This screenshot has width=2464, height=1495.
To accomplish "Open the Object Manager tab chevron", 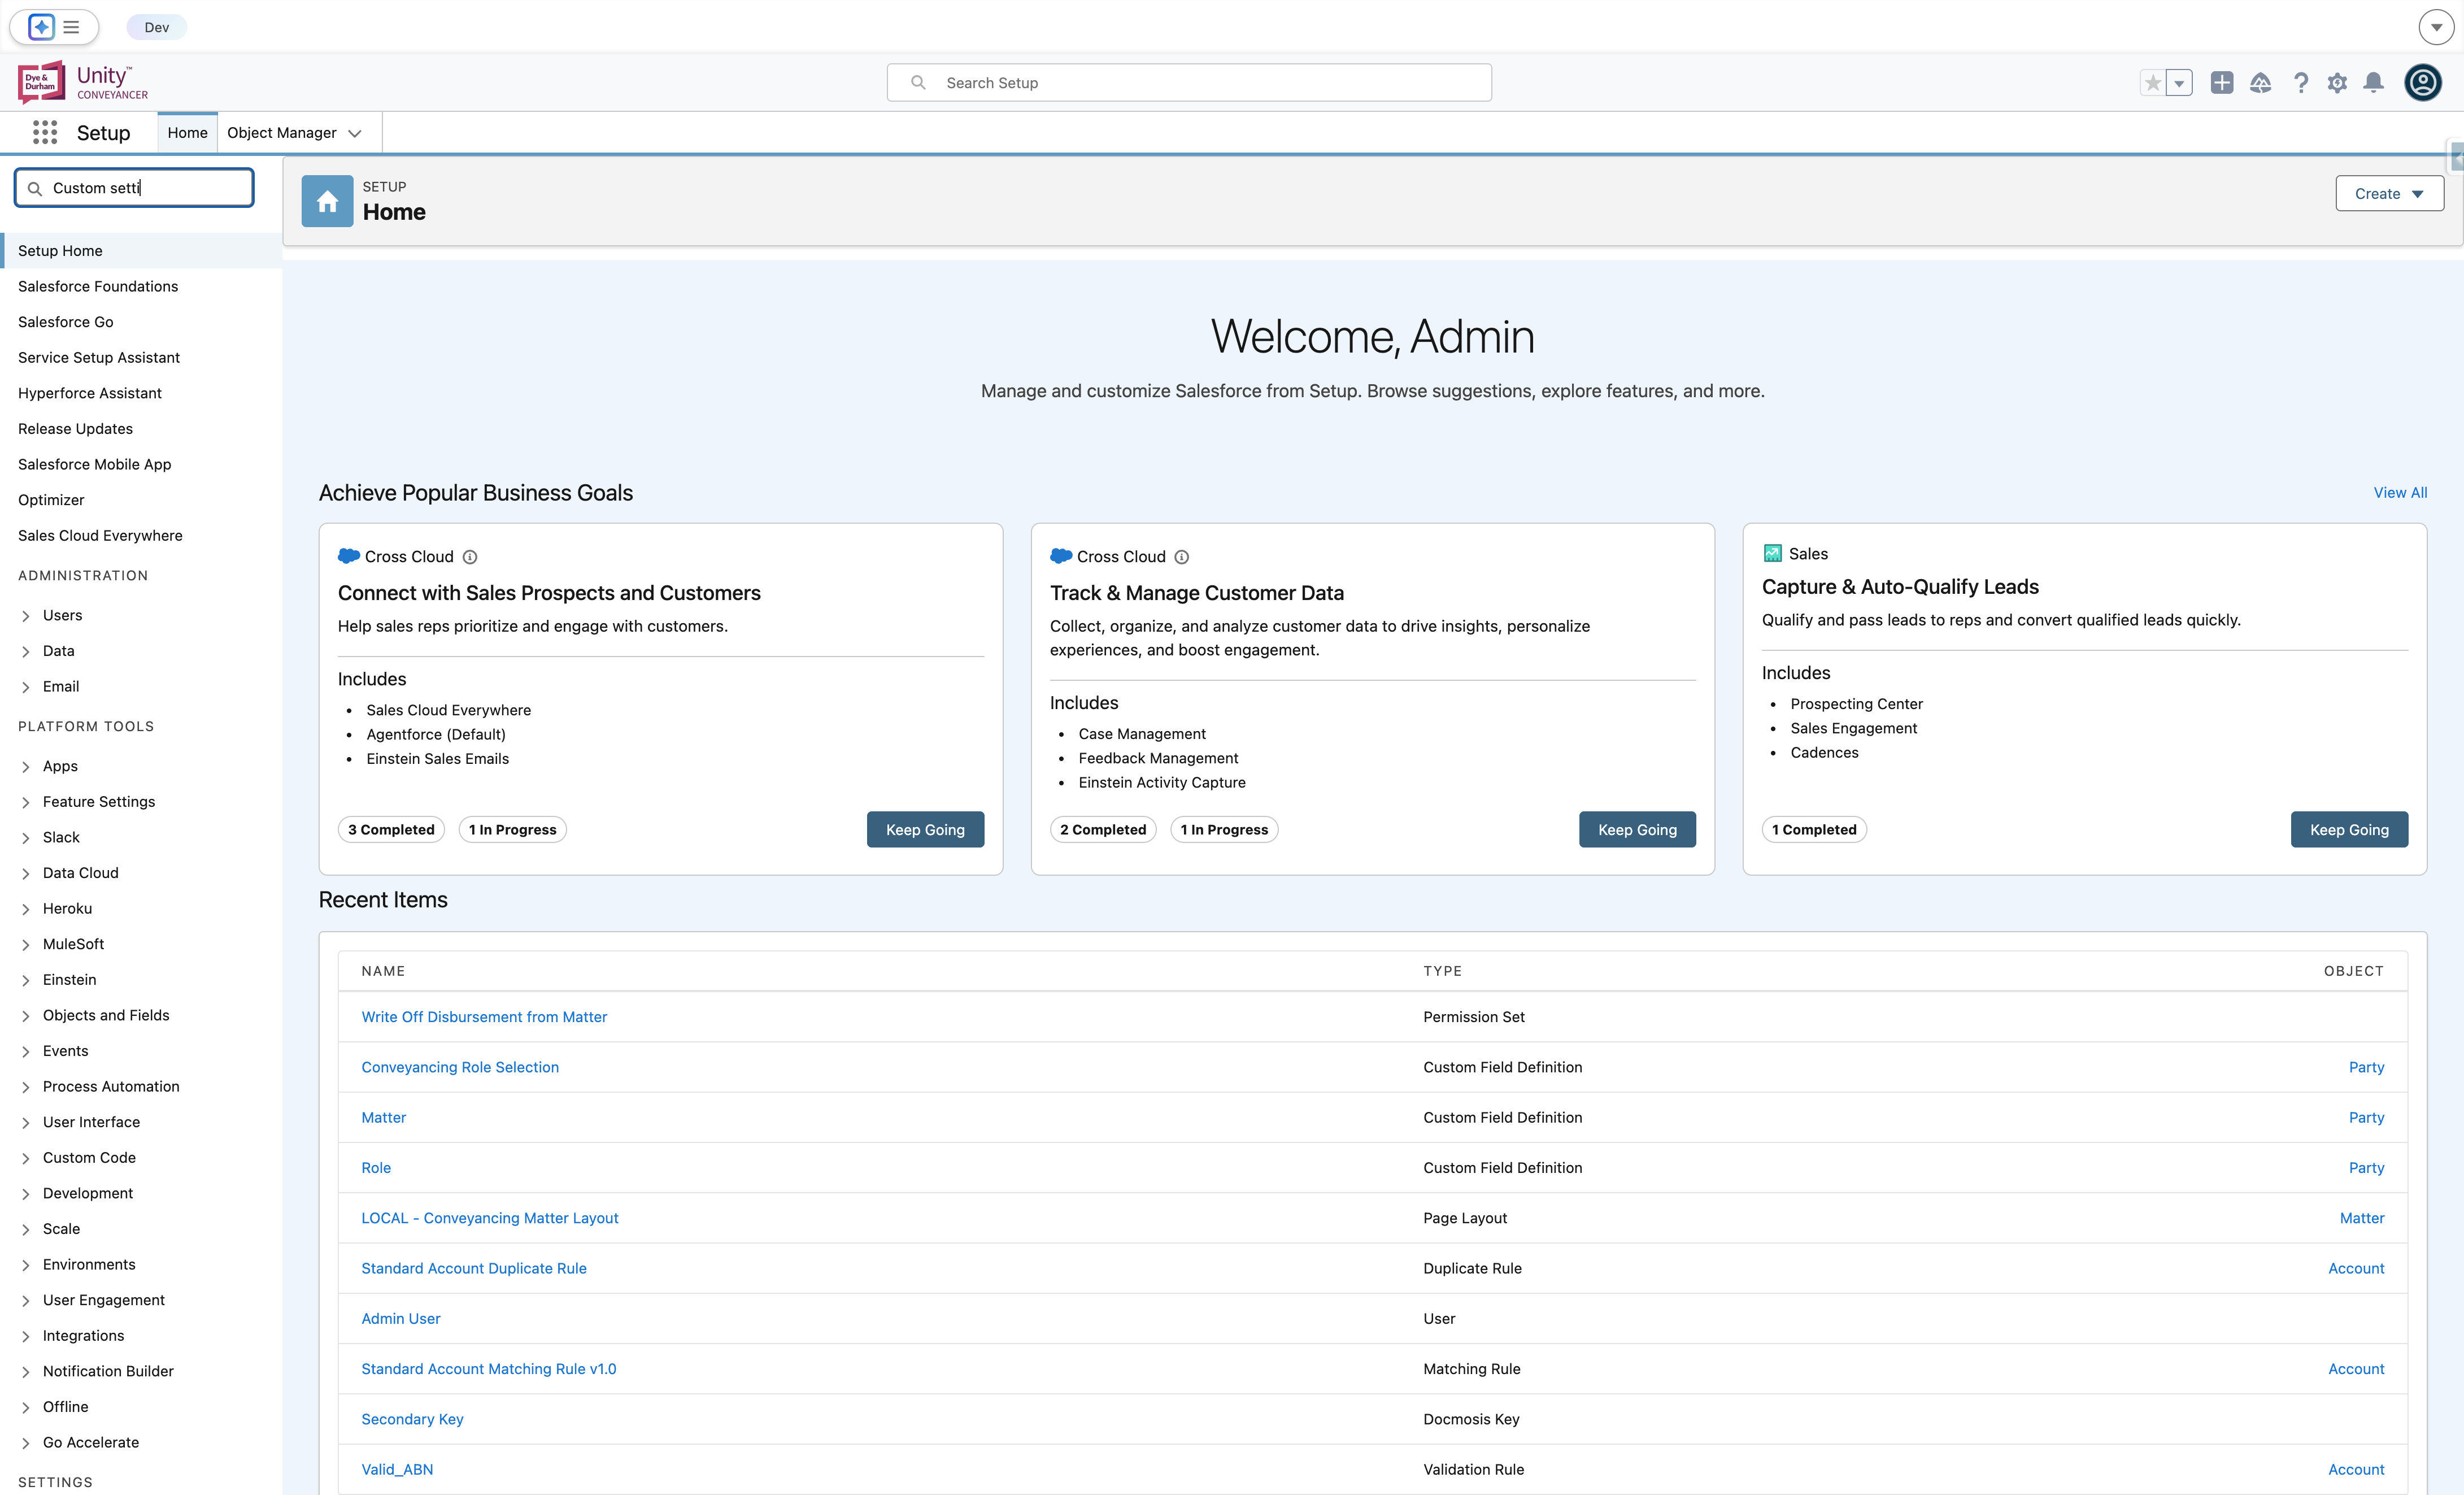I will (355, 133).
